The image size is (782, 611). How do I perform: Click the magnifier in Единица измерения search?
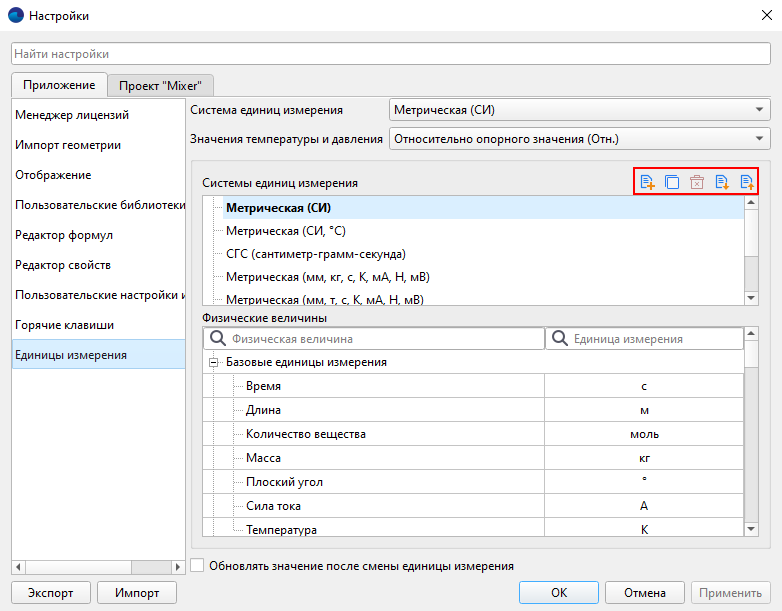[x=560, y=339]
